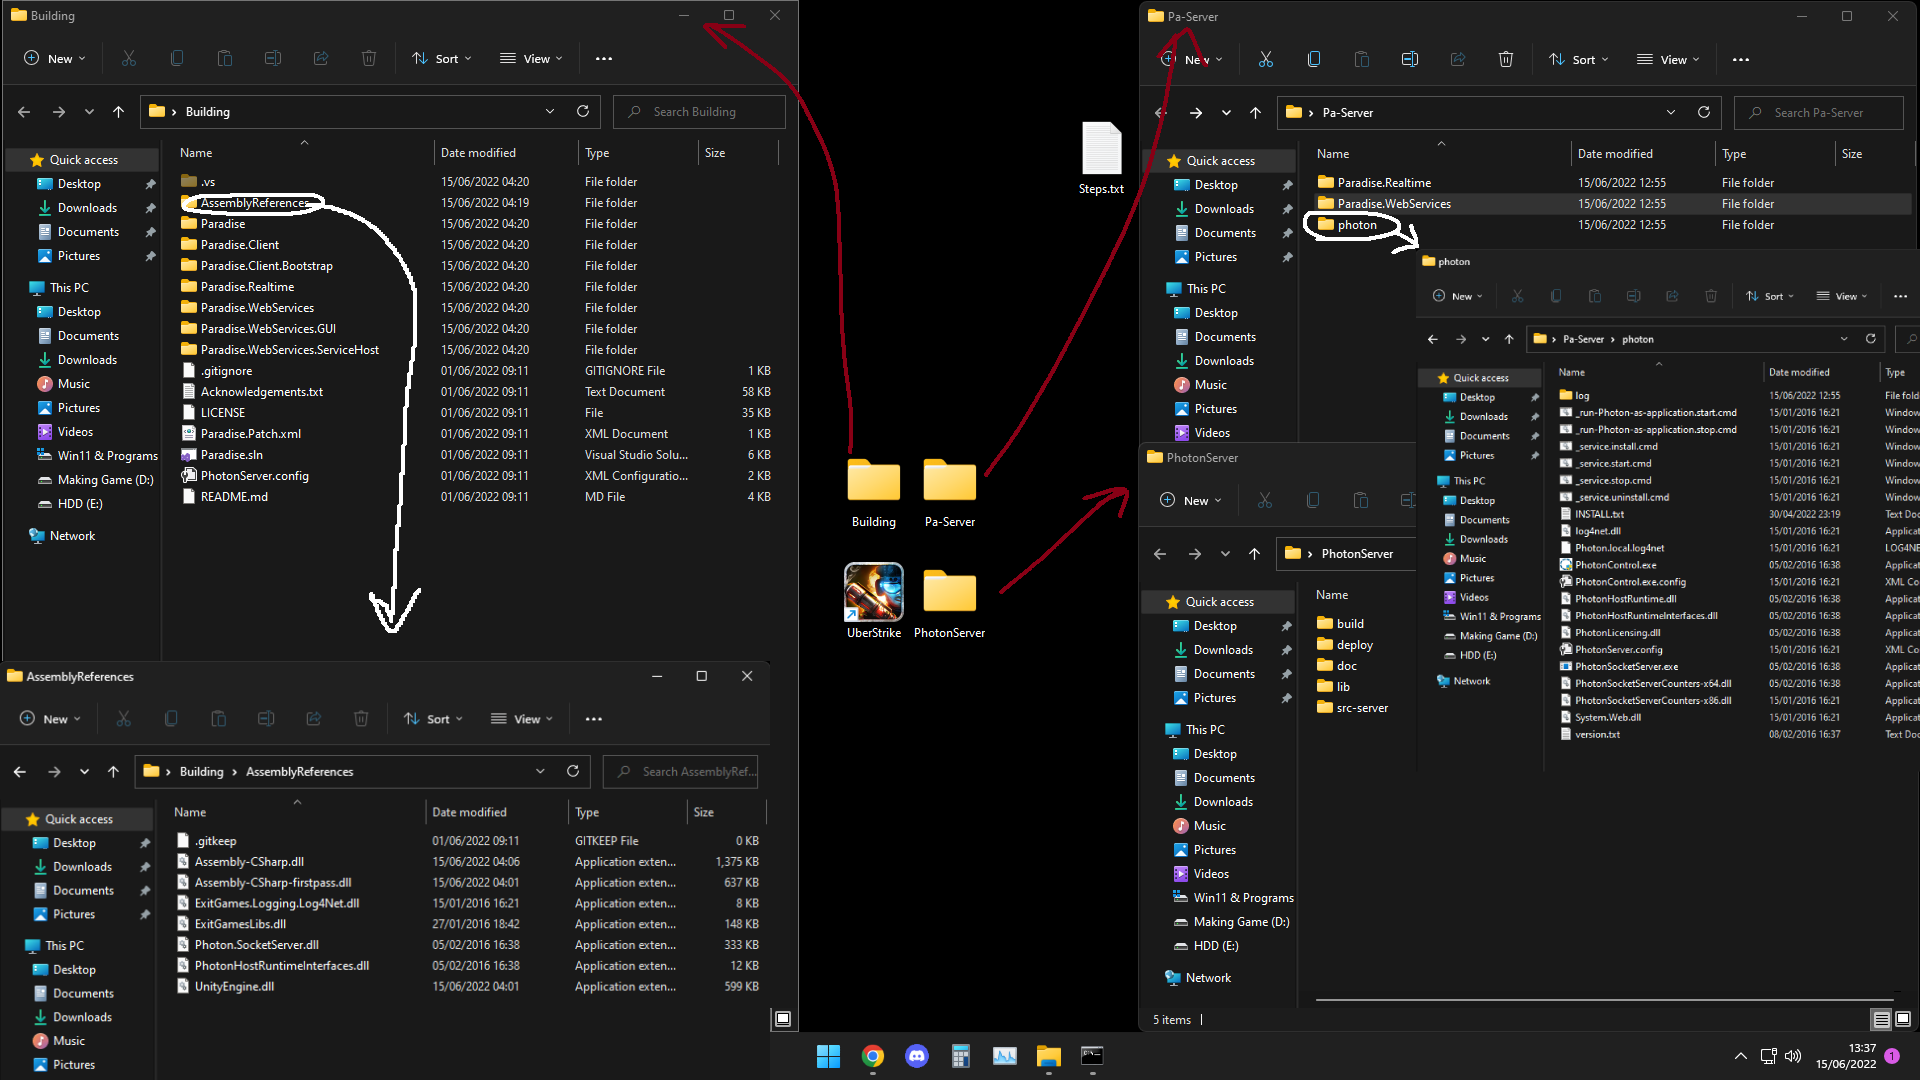
Task: Go up one level in AssemblyReferences window
Action: [x=113, y=771]
